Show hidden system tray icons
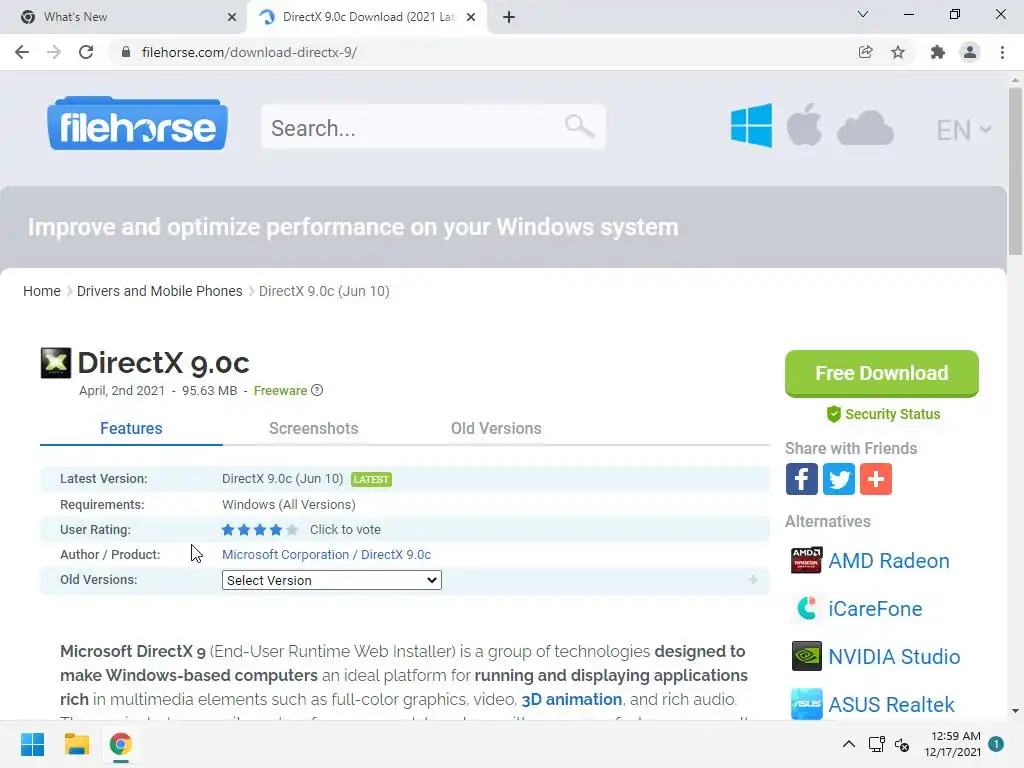Screen dimensions: 1024x768 coord(848,744)
